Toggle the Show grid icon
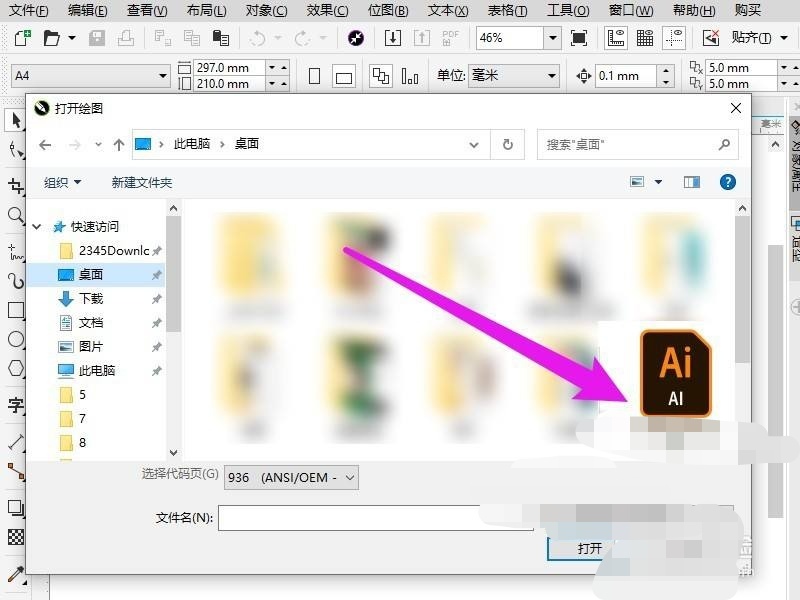 (x=645, y=38)
